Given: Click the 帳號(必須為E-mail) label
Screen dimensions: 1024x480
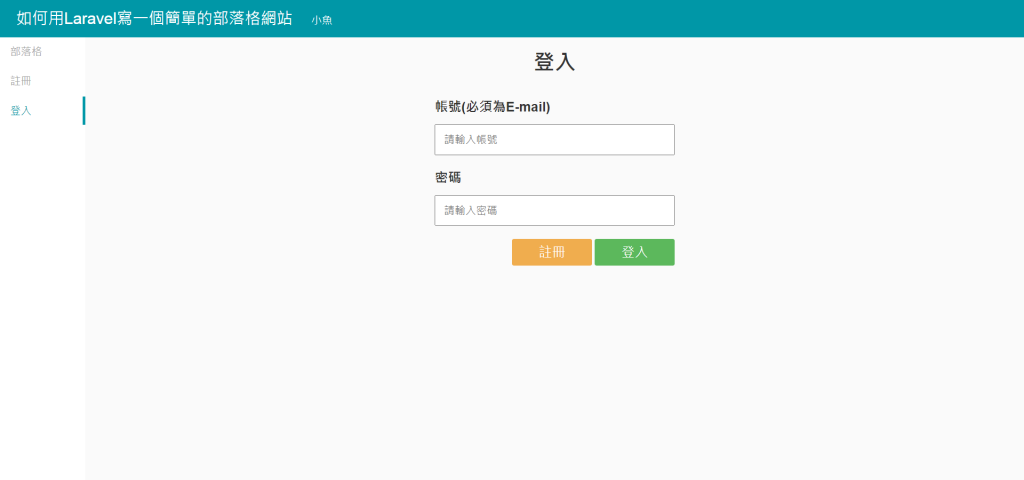Looking at the screenshot, I should [x=493, y=107].
